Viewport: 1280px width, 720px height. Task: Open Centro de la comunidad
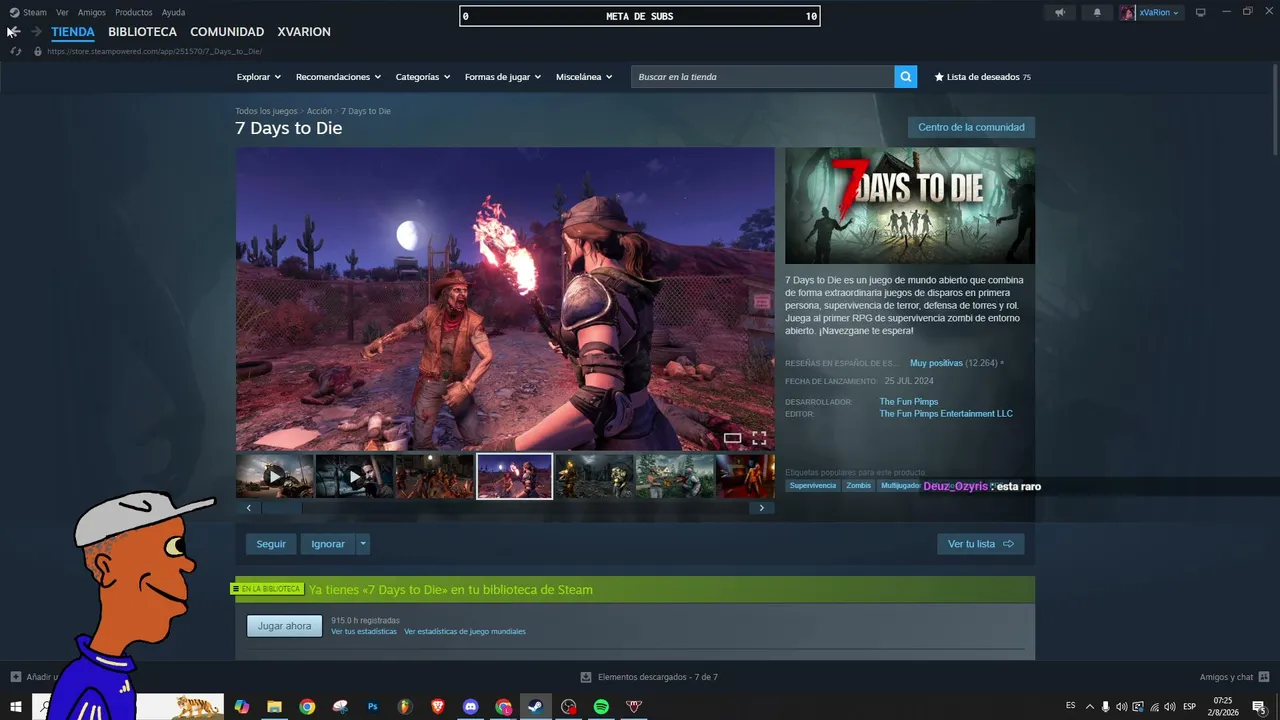click(x=971, y=127)
